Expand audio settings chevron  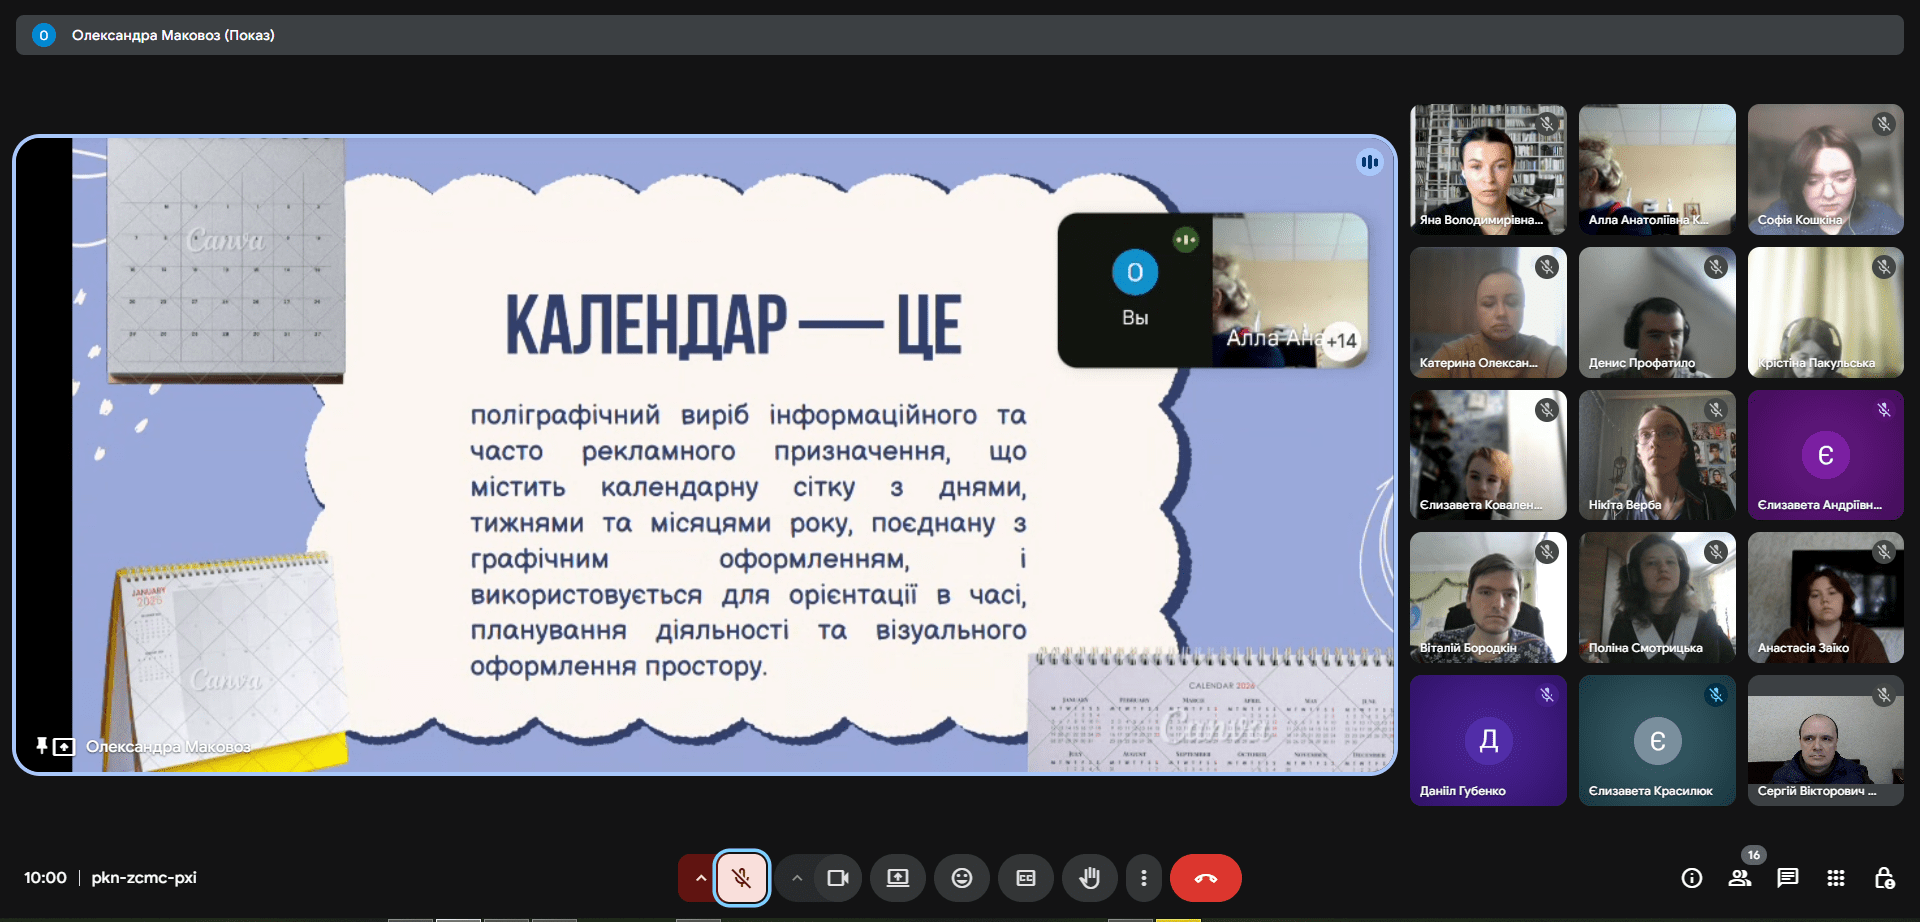pyautogui.click(x=700, y=878)
